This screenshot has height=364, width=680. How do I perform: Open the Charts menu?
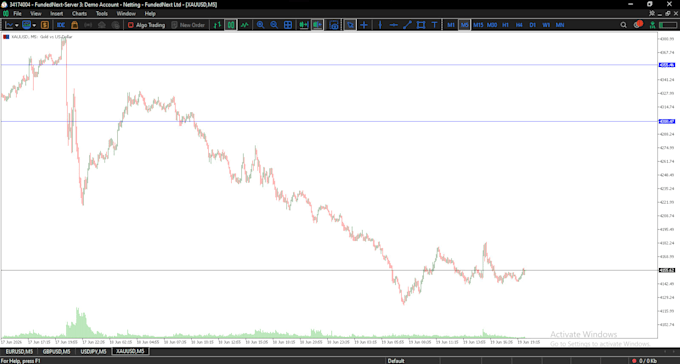[x=79, y=13]
